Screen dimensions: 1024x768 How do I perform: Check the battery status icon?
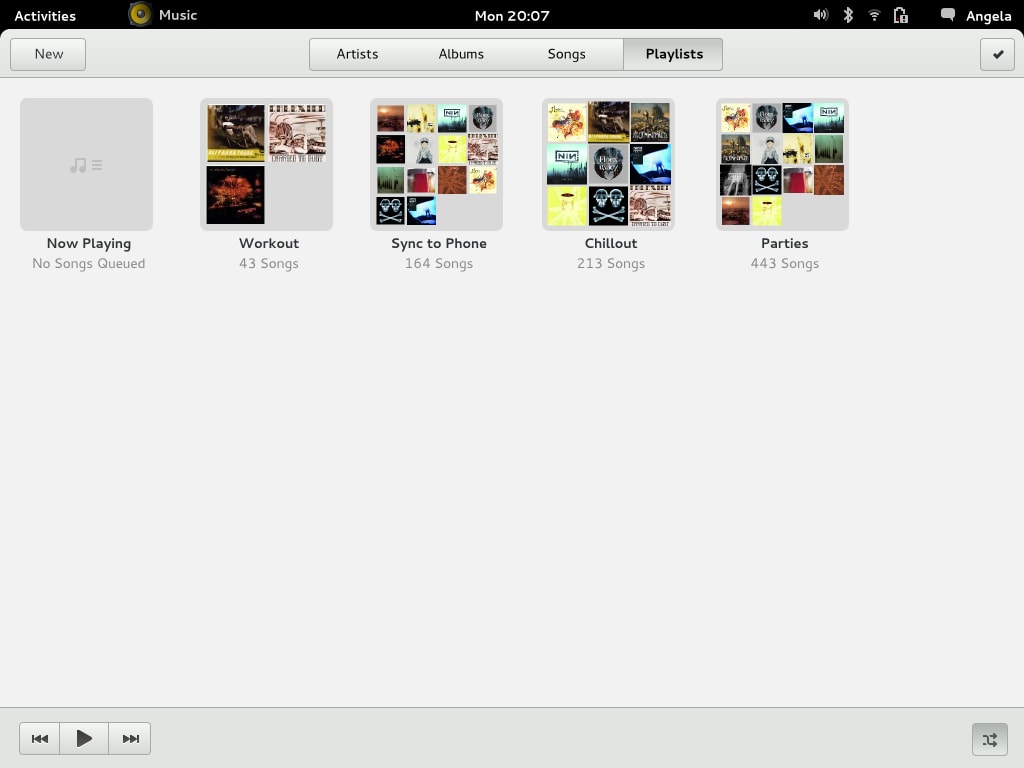[x=901, y=15]
